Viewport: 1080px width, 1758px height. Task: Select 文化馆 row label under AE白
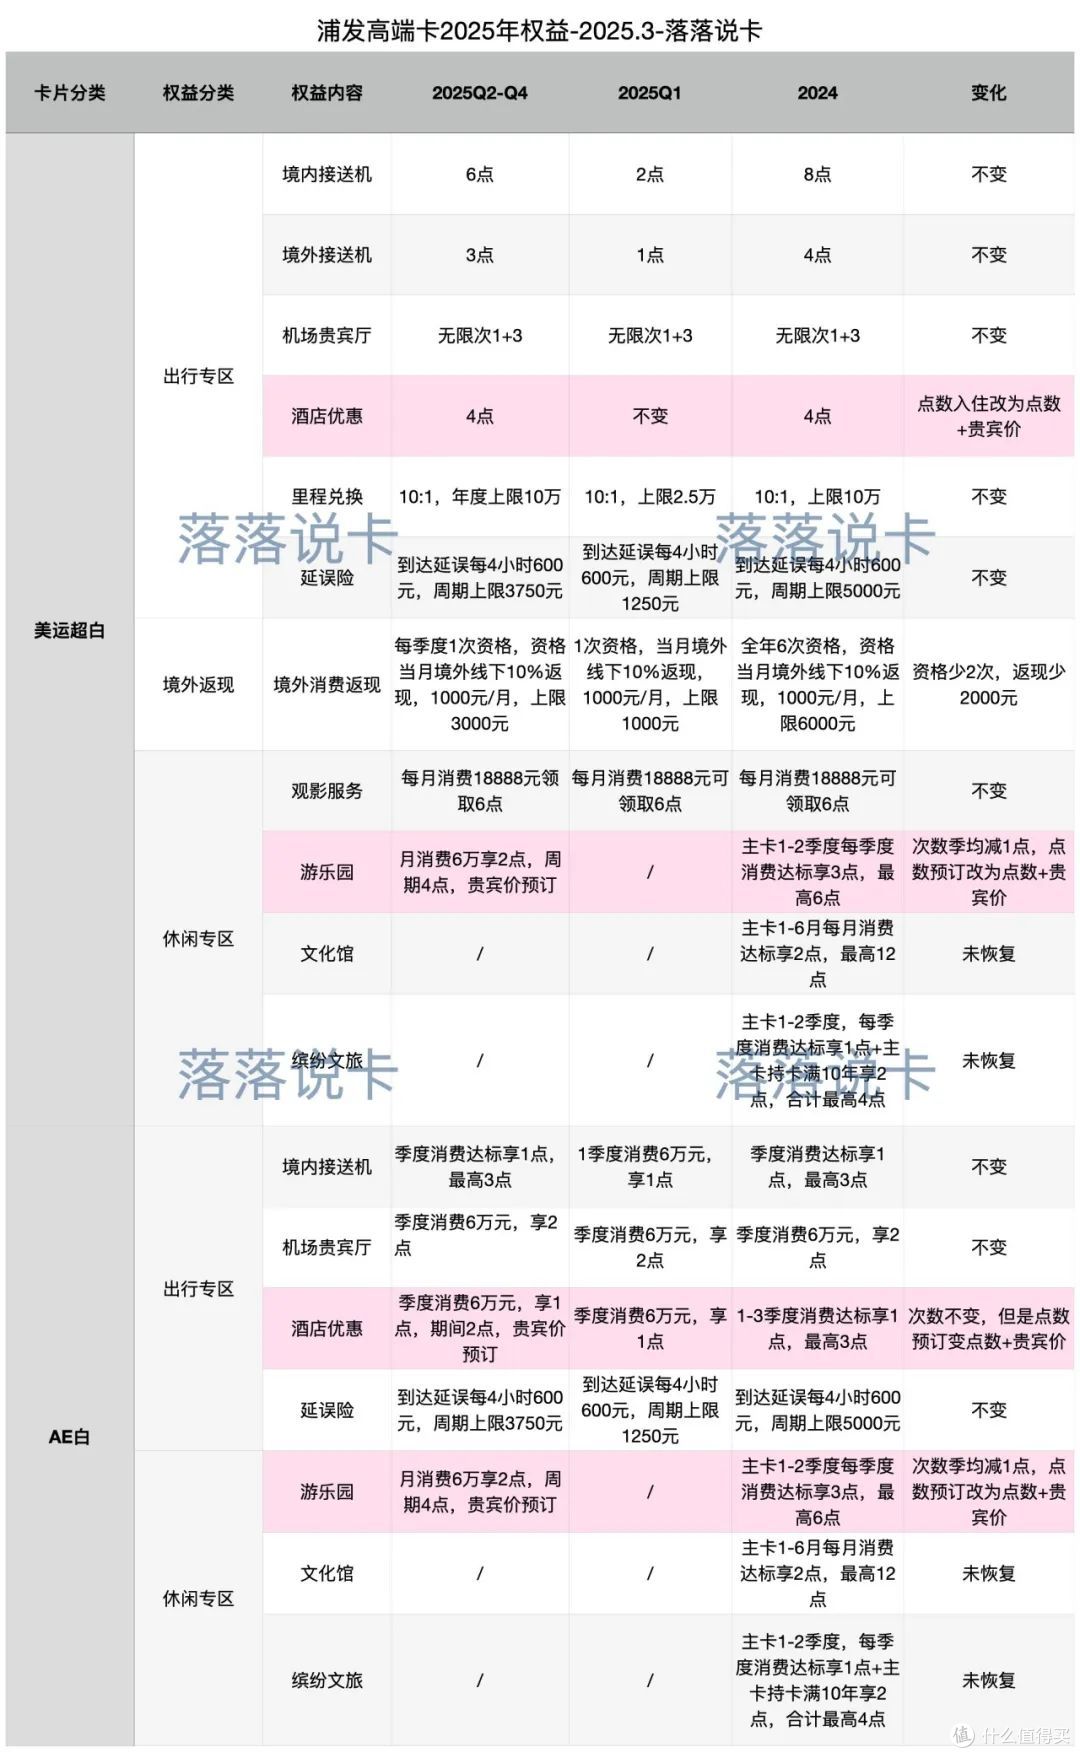[x=327, y=1573]
